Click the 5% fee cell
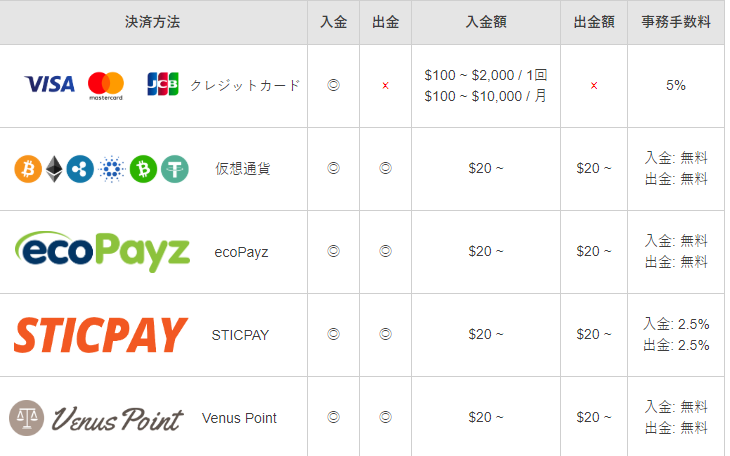Image resolution: width=730 pixels, height=456 pixels. click(676, 85)
